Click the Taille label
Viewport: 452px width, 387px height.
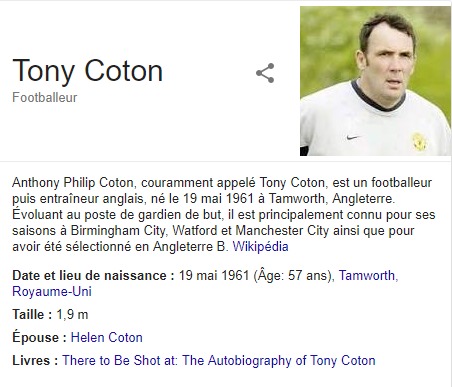pyautogui.click(x=32, y=315)
